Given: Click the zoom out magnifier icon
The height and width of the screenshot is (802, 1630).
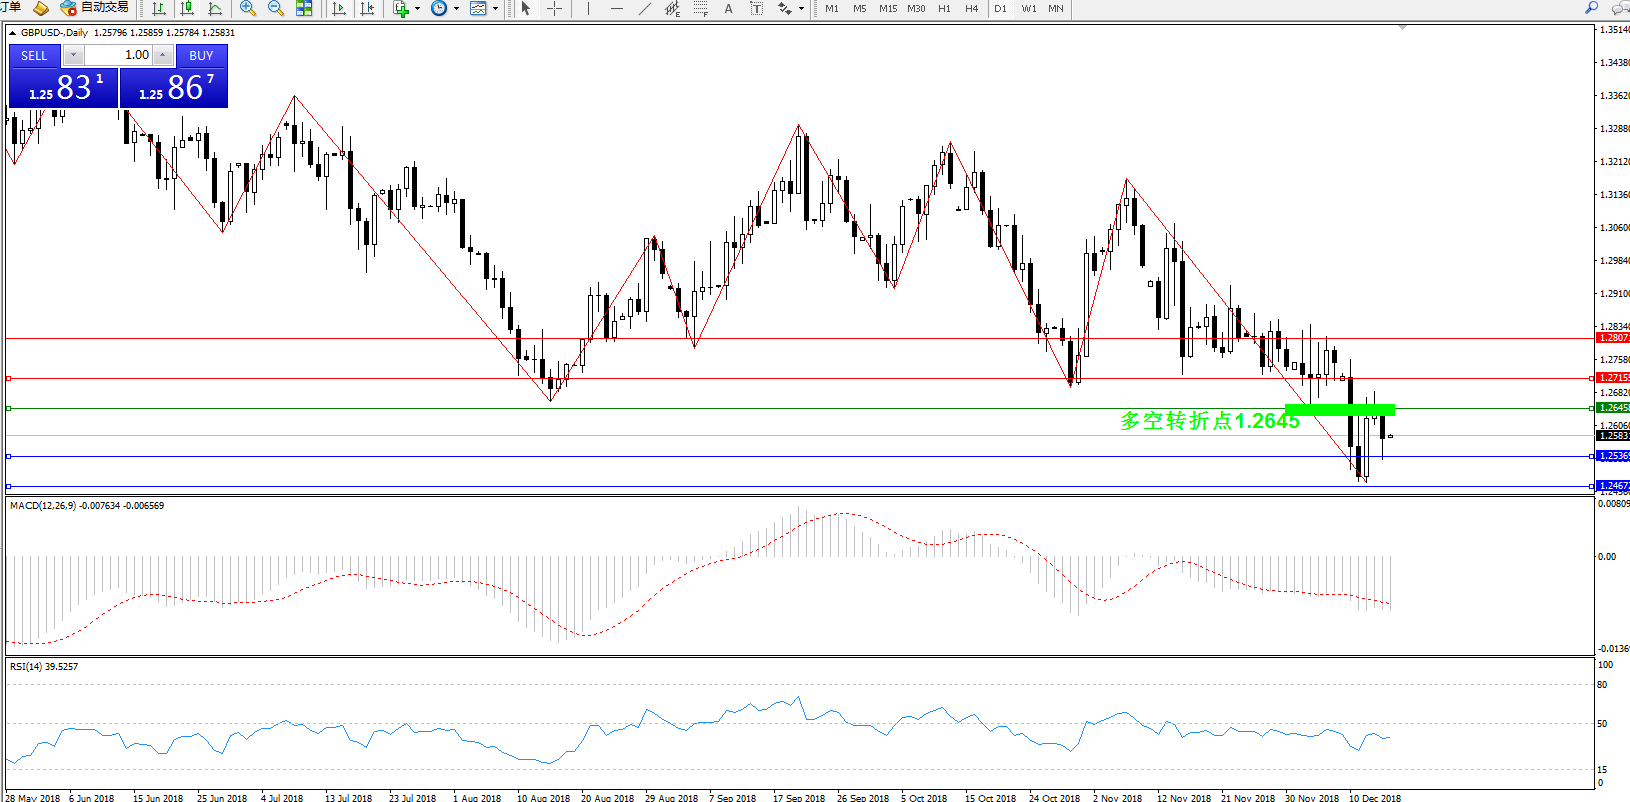Looking at the screenshot, I should [276, 9].
